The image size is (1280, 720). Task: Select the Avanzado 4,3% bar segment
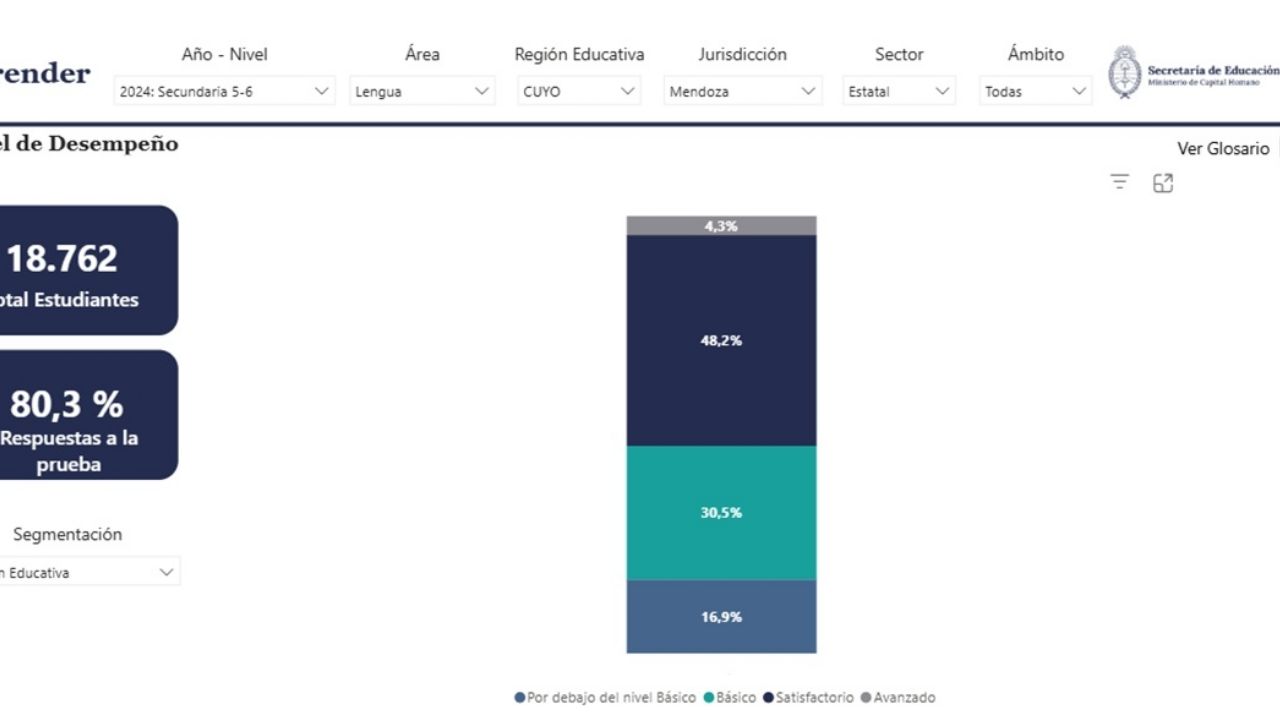pyautogui.click(x=721, y=226)
